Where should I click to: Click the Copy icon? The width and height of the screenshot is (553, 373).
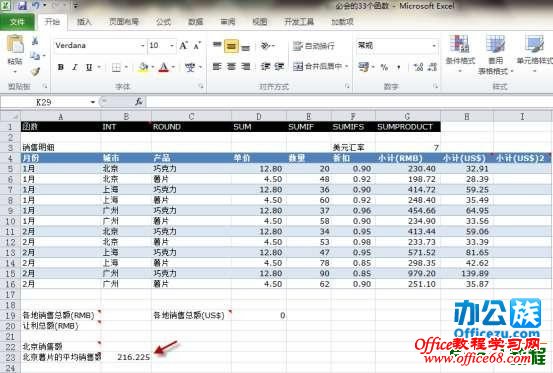pyautogui.click(x=35, y=55)
